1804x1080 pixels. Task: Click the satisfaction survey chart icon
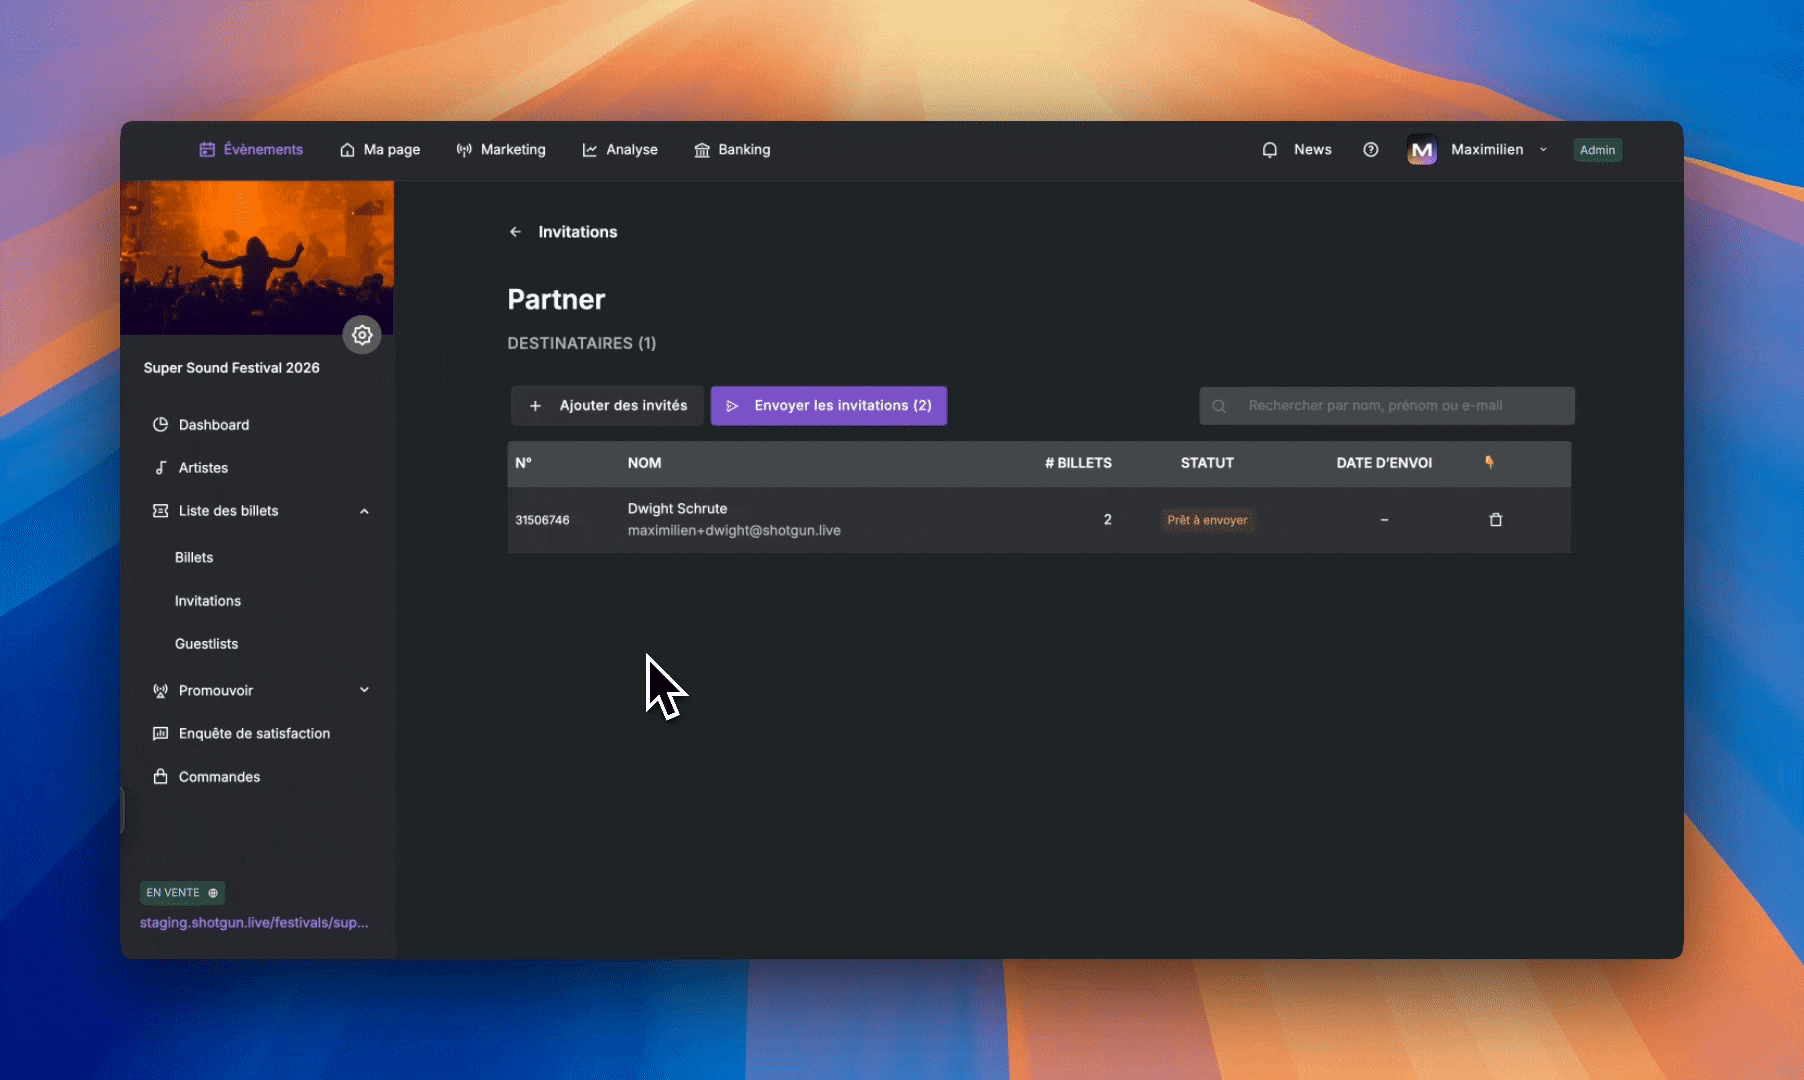click(160, 733)
